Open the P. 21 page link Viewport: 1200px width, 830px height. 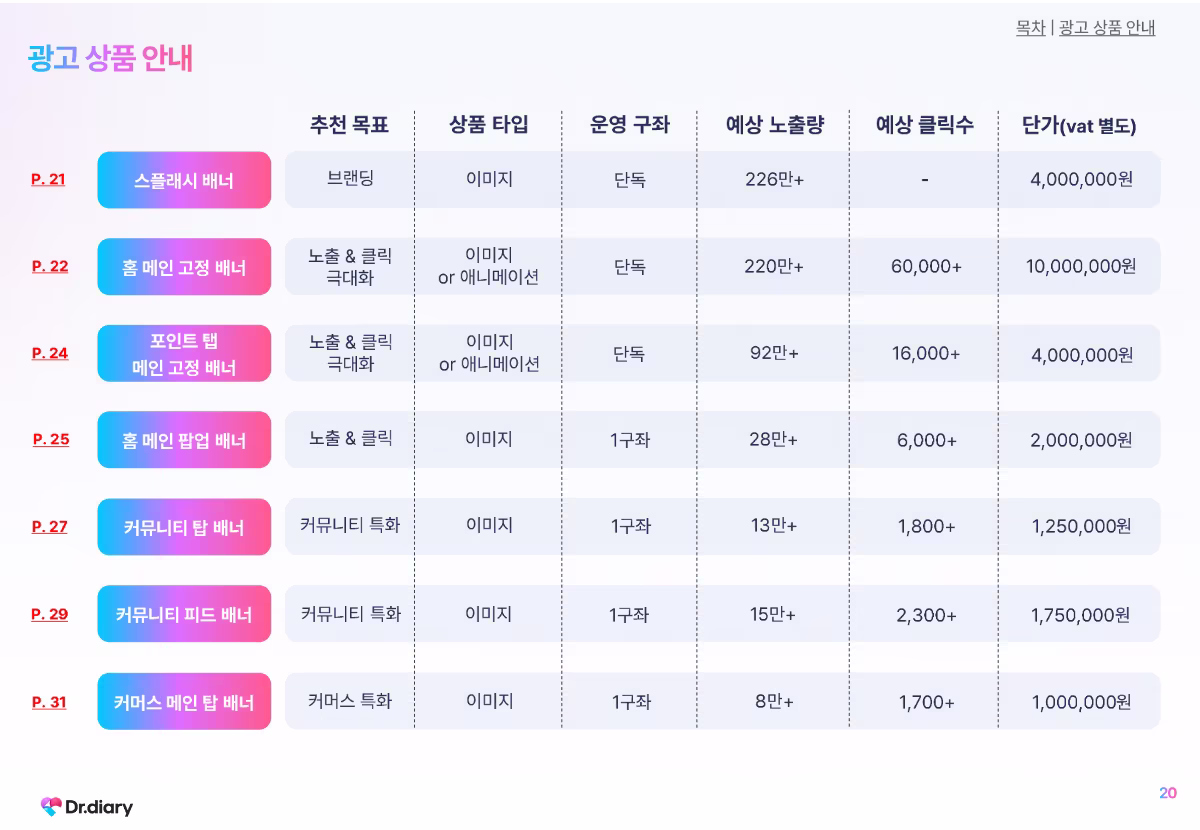(x=48, y=180)
